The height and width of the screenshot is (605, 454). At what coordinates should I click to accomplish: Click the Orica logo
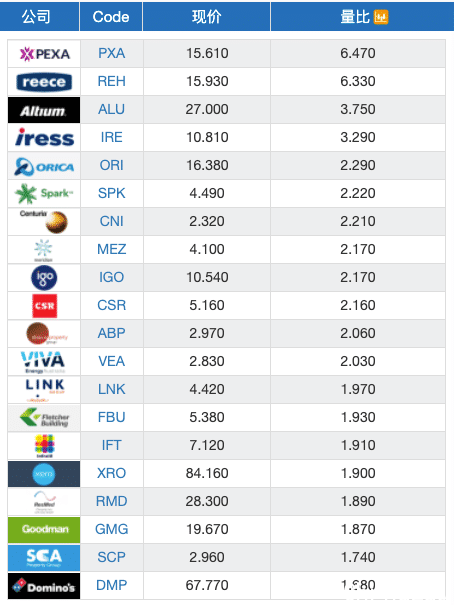pyautogui.click(x=44, y=167)
